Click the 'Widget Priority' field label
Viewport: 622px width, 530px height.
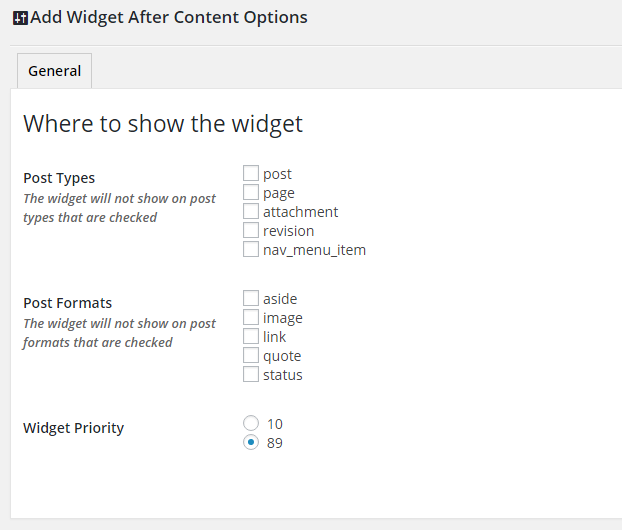[73, 428]
